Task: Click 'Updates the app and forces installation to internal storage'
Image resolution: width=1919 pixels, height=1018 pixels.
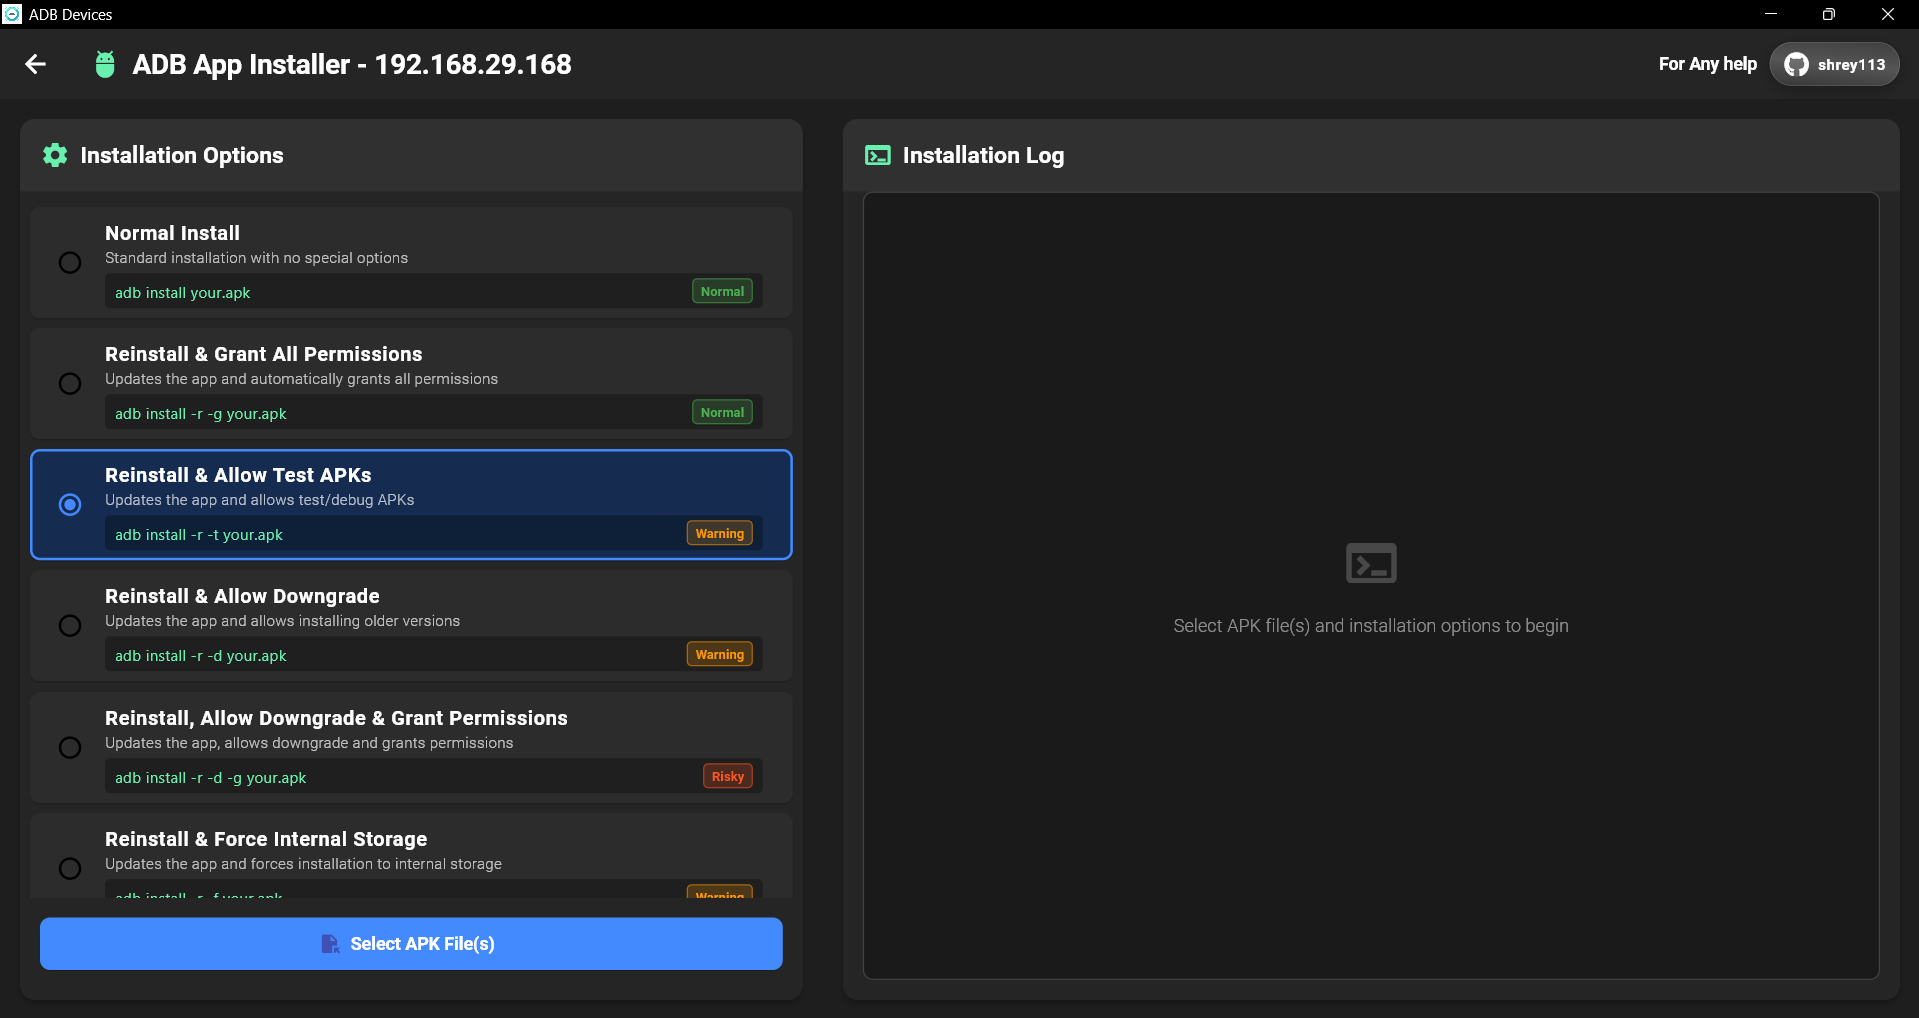Action: click(x=303, y=864)
